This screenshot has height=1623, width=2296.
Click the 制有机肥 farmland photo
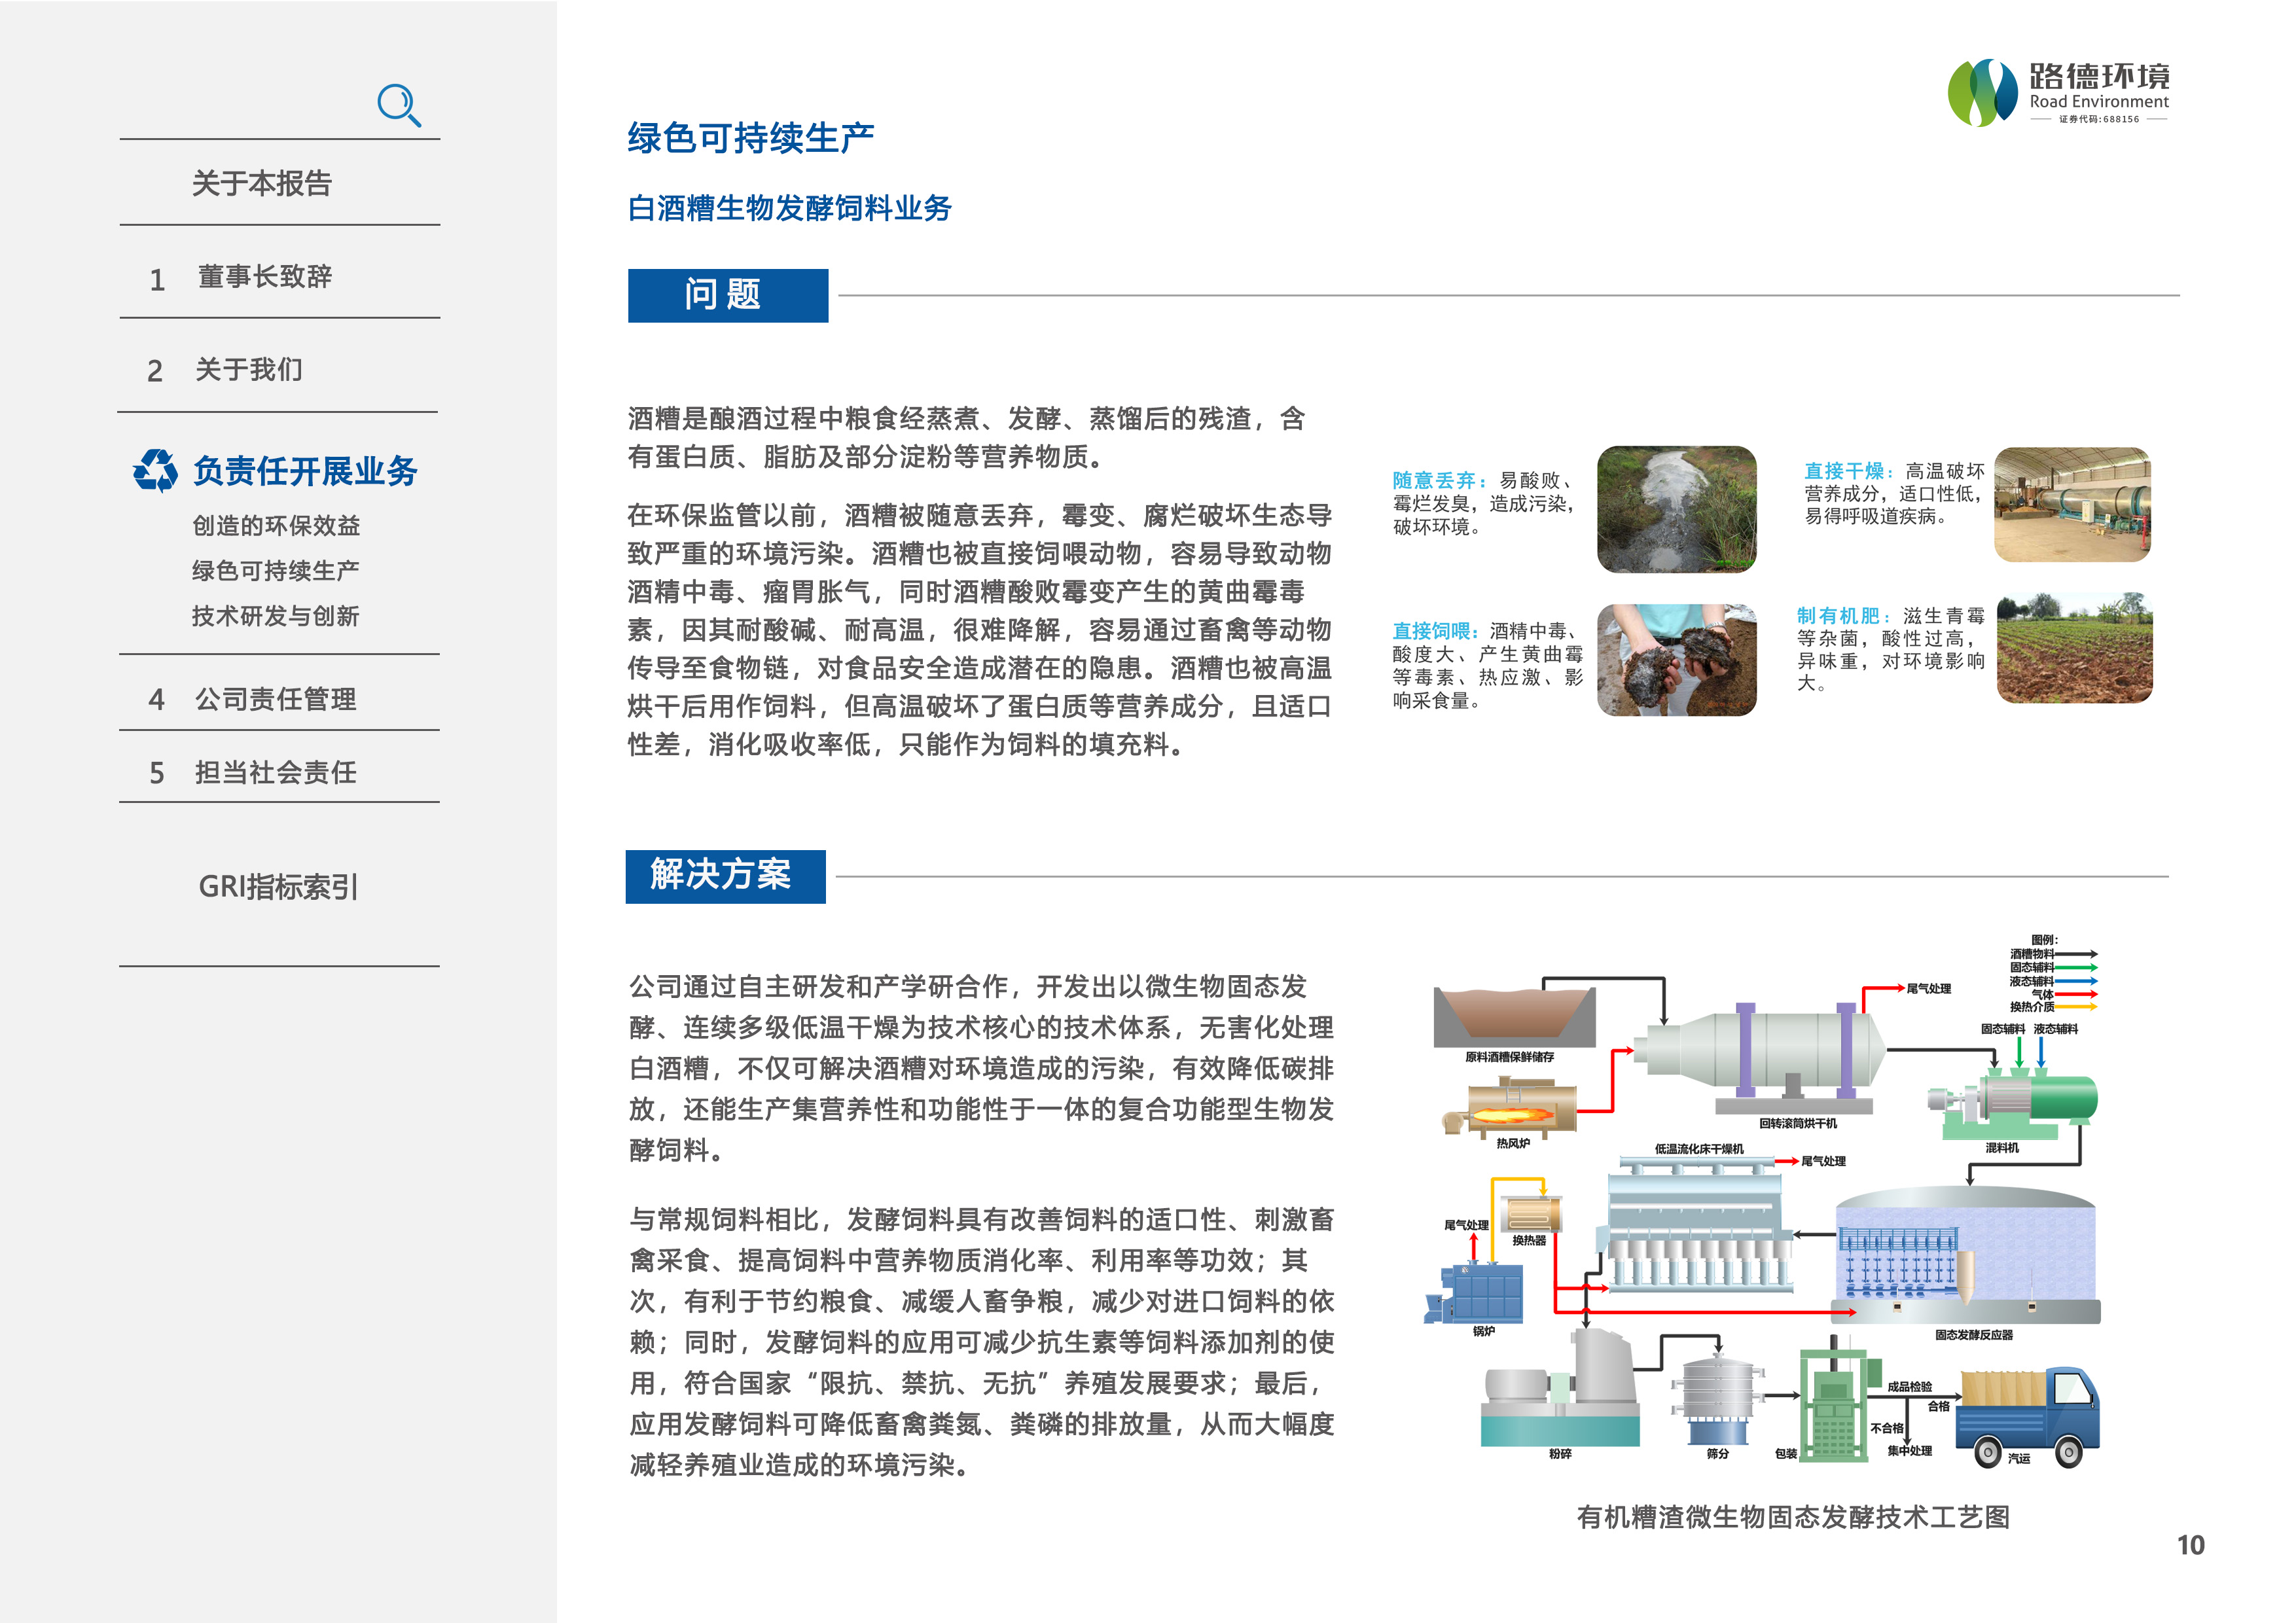pos(2074,648)
